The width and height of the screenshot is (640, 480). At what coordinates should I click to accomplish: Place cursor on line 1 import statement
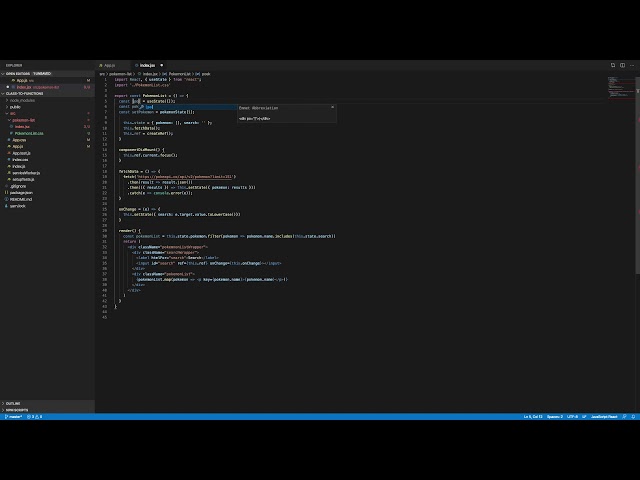coord(158,80)
